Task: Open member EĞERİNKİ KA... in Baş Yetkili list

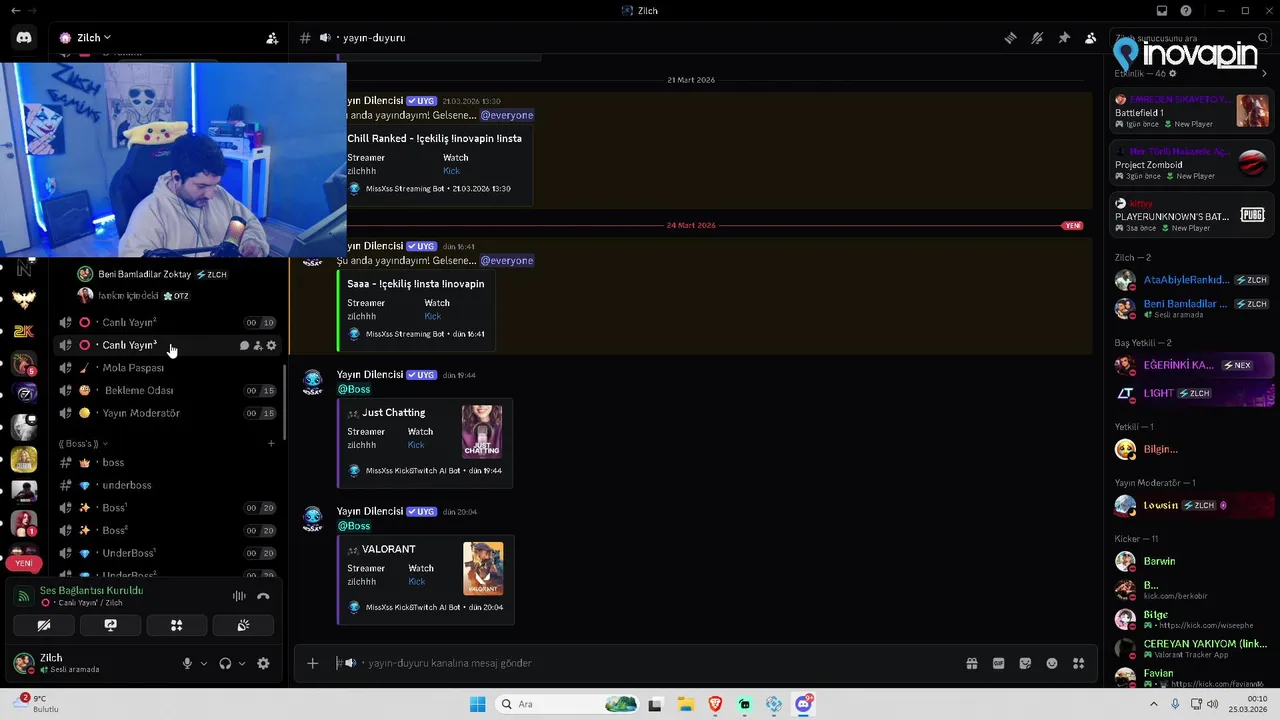Action: click(1193, 365)
